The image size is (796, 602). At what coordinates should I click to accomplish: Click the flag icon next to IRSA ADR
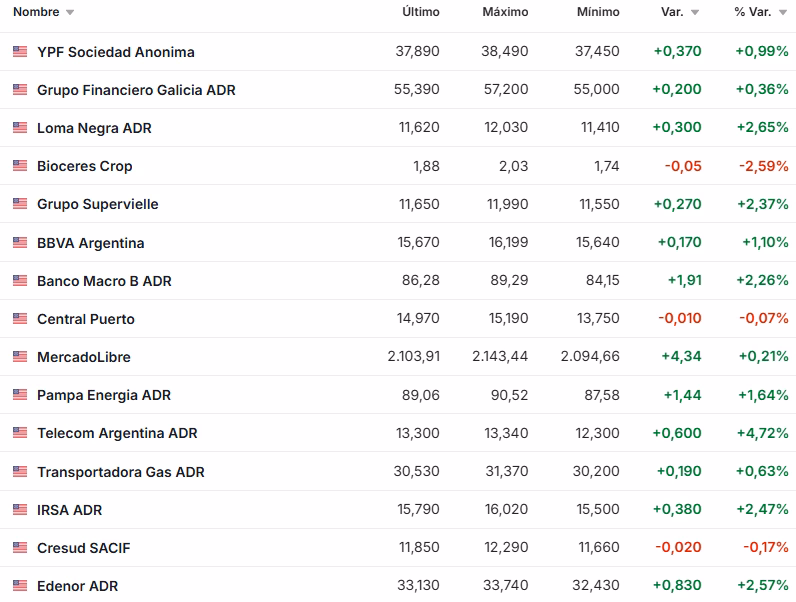(x=20, y=510)
